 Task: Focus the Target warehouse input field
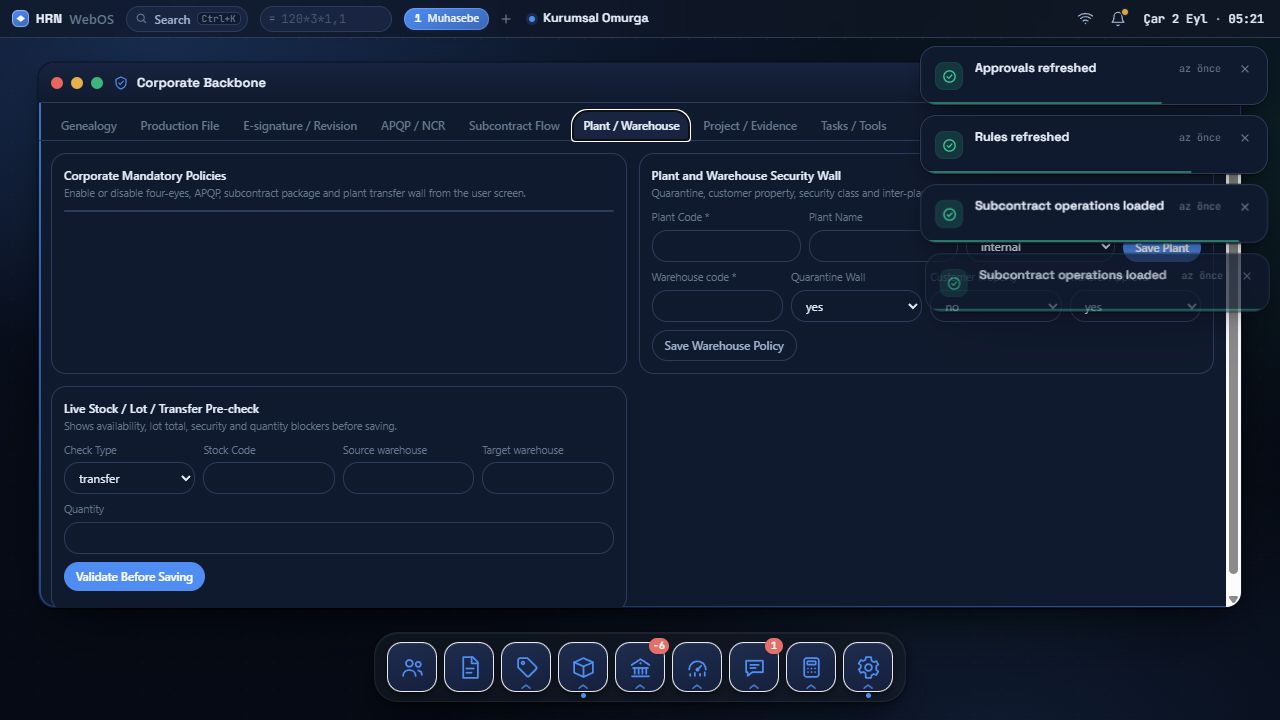pos(548,478)
